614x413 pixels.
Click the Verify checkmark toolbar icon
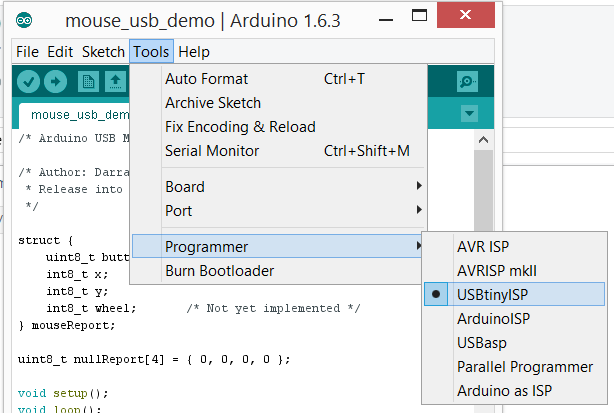pyautogui.click(x=28, y=82)
